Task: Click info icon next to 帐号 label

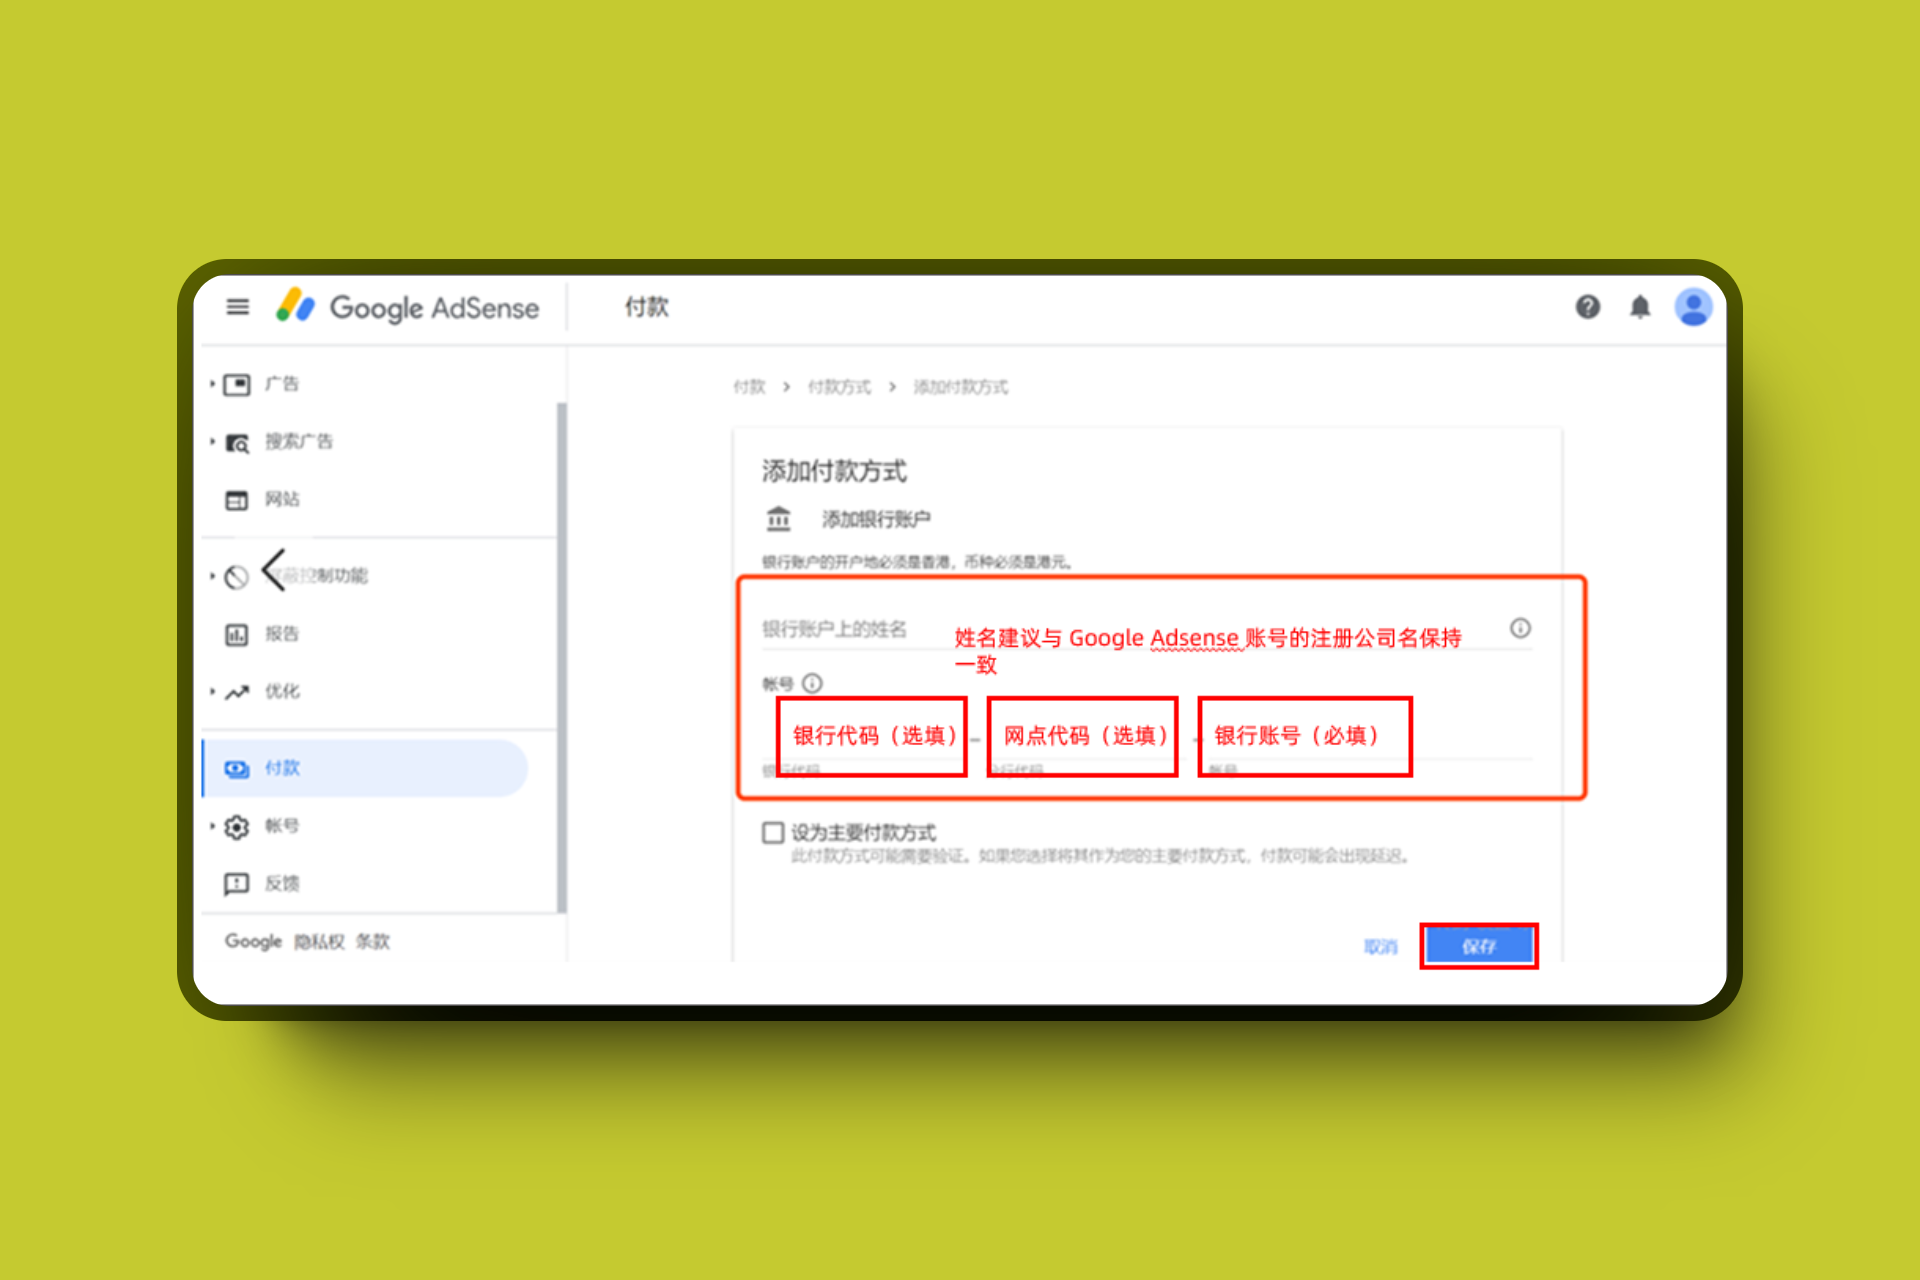Action: [812, 683]
